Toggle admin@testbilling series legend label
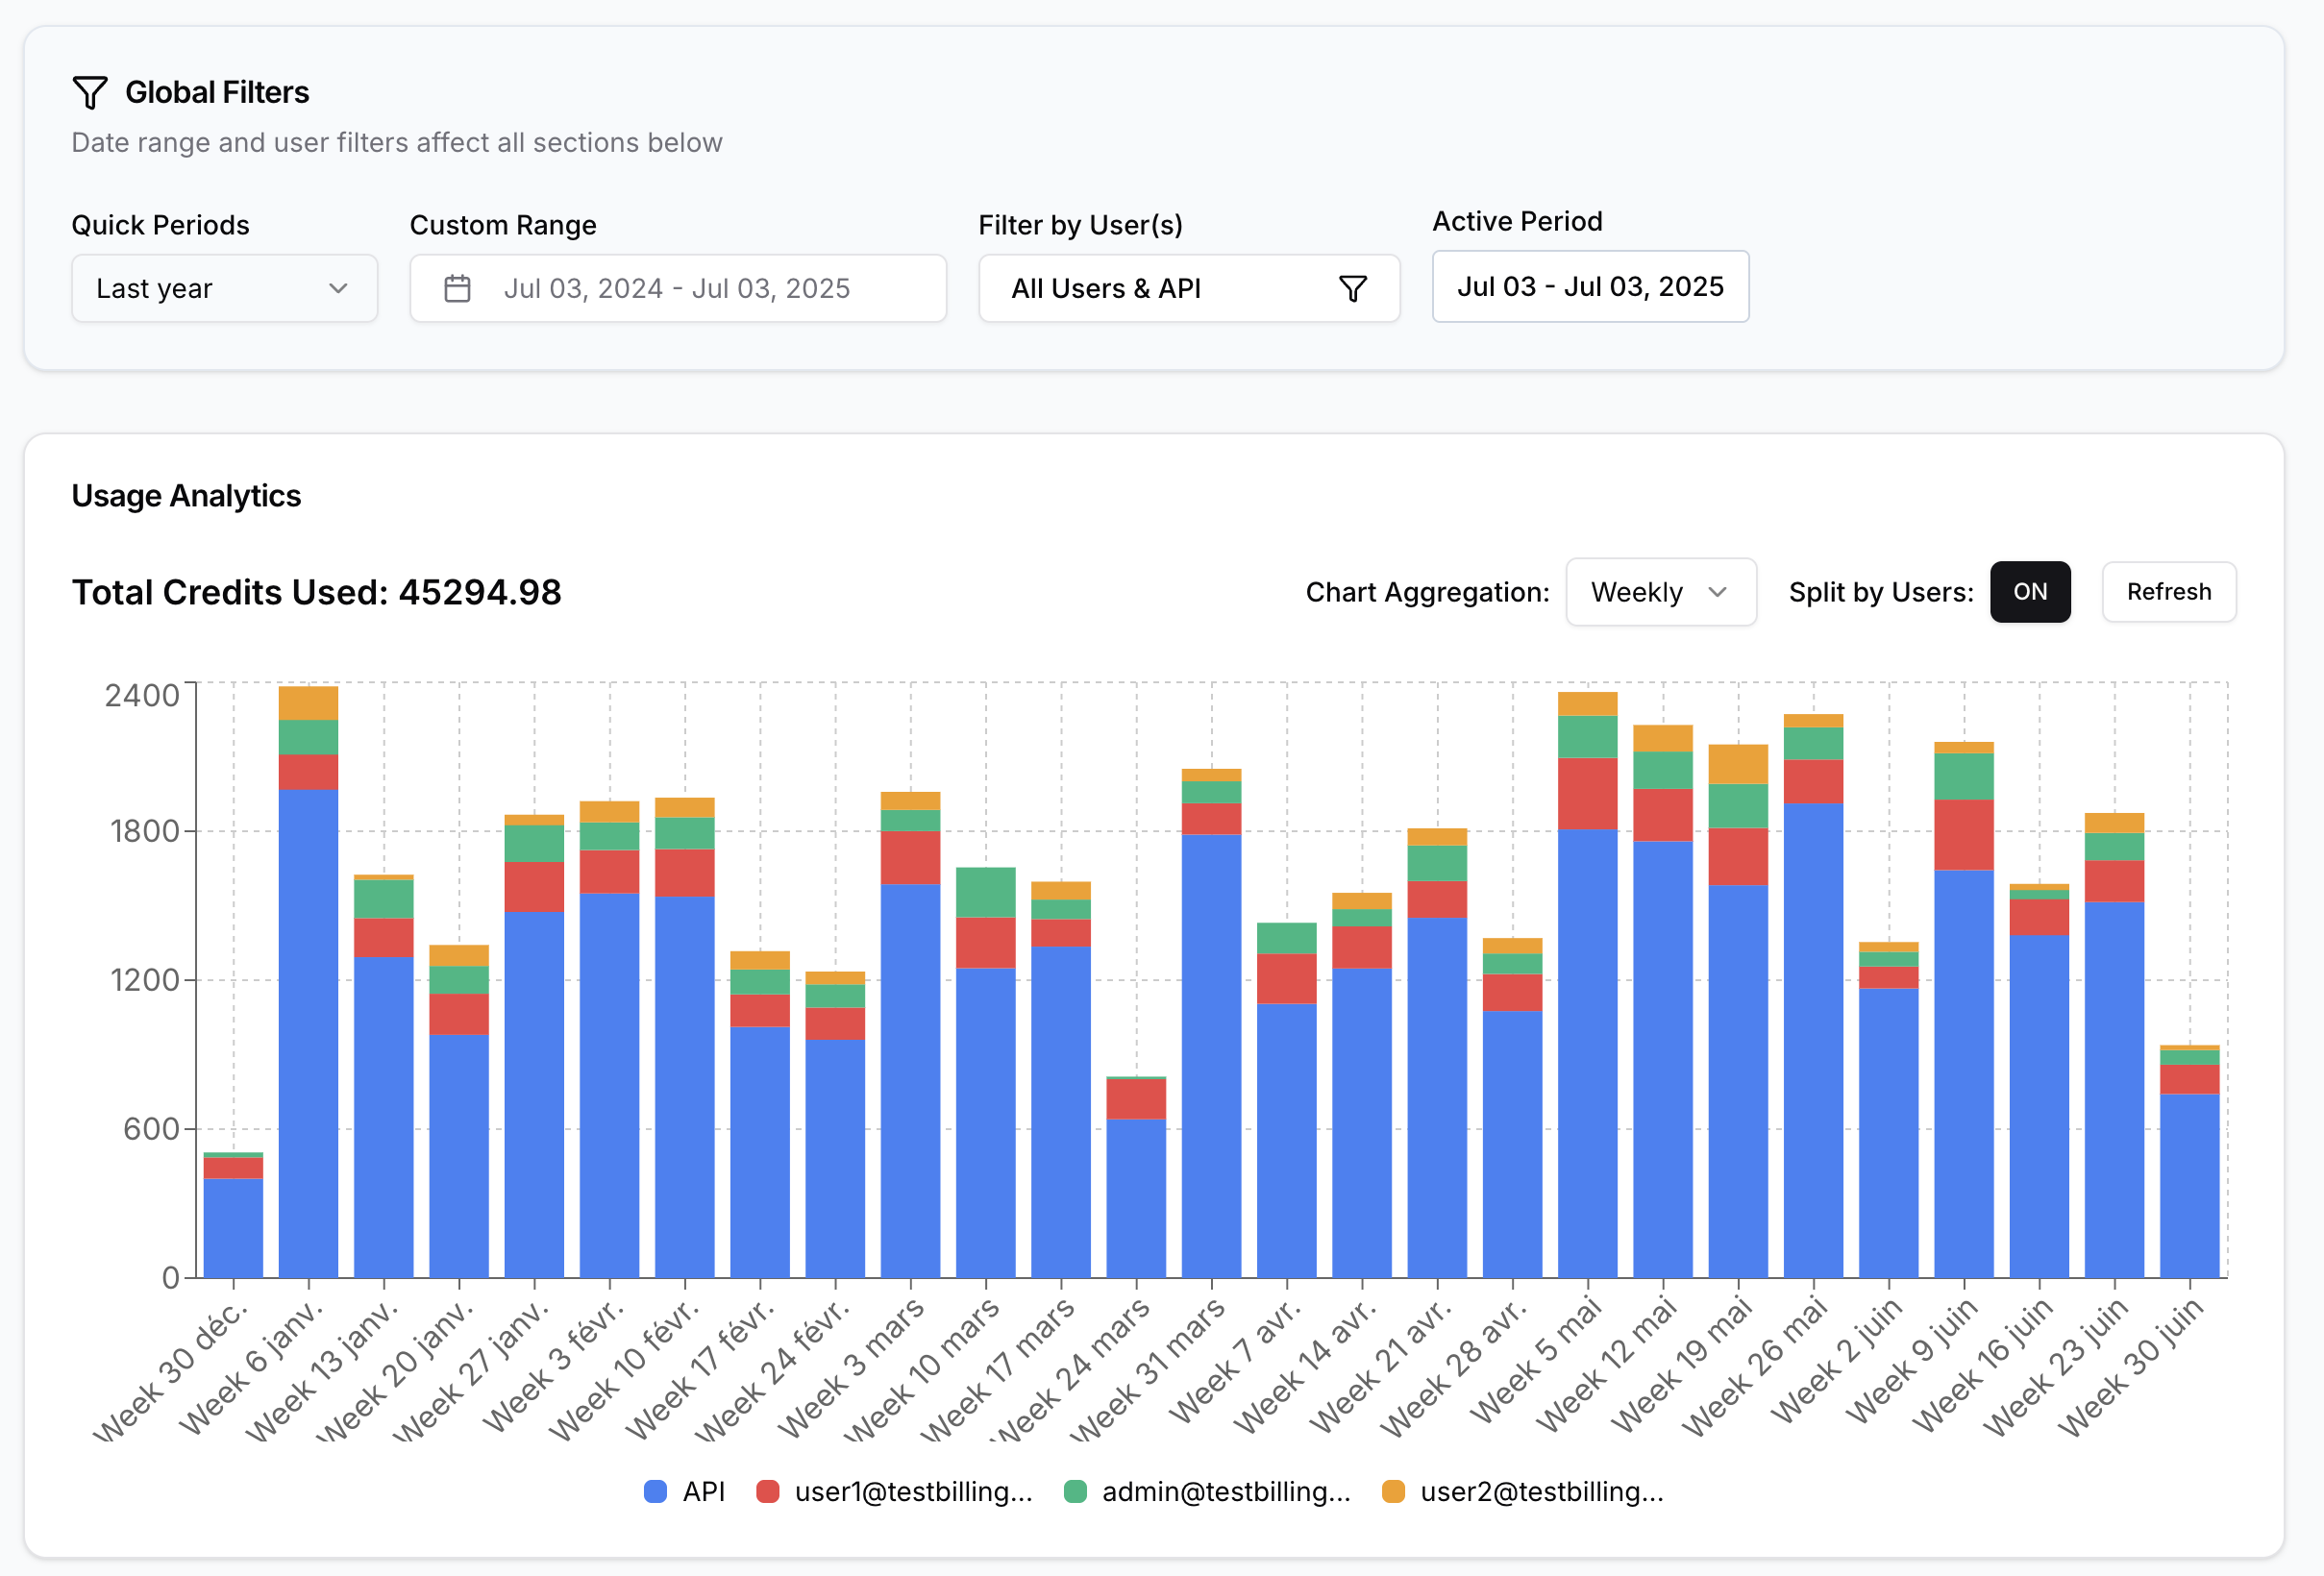This screenshot has height=1576, width=2324. coord(1225,1491)
